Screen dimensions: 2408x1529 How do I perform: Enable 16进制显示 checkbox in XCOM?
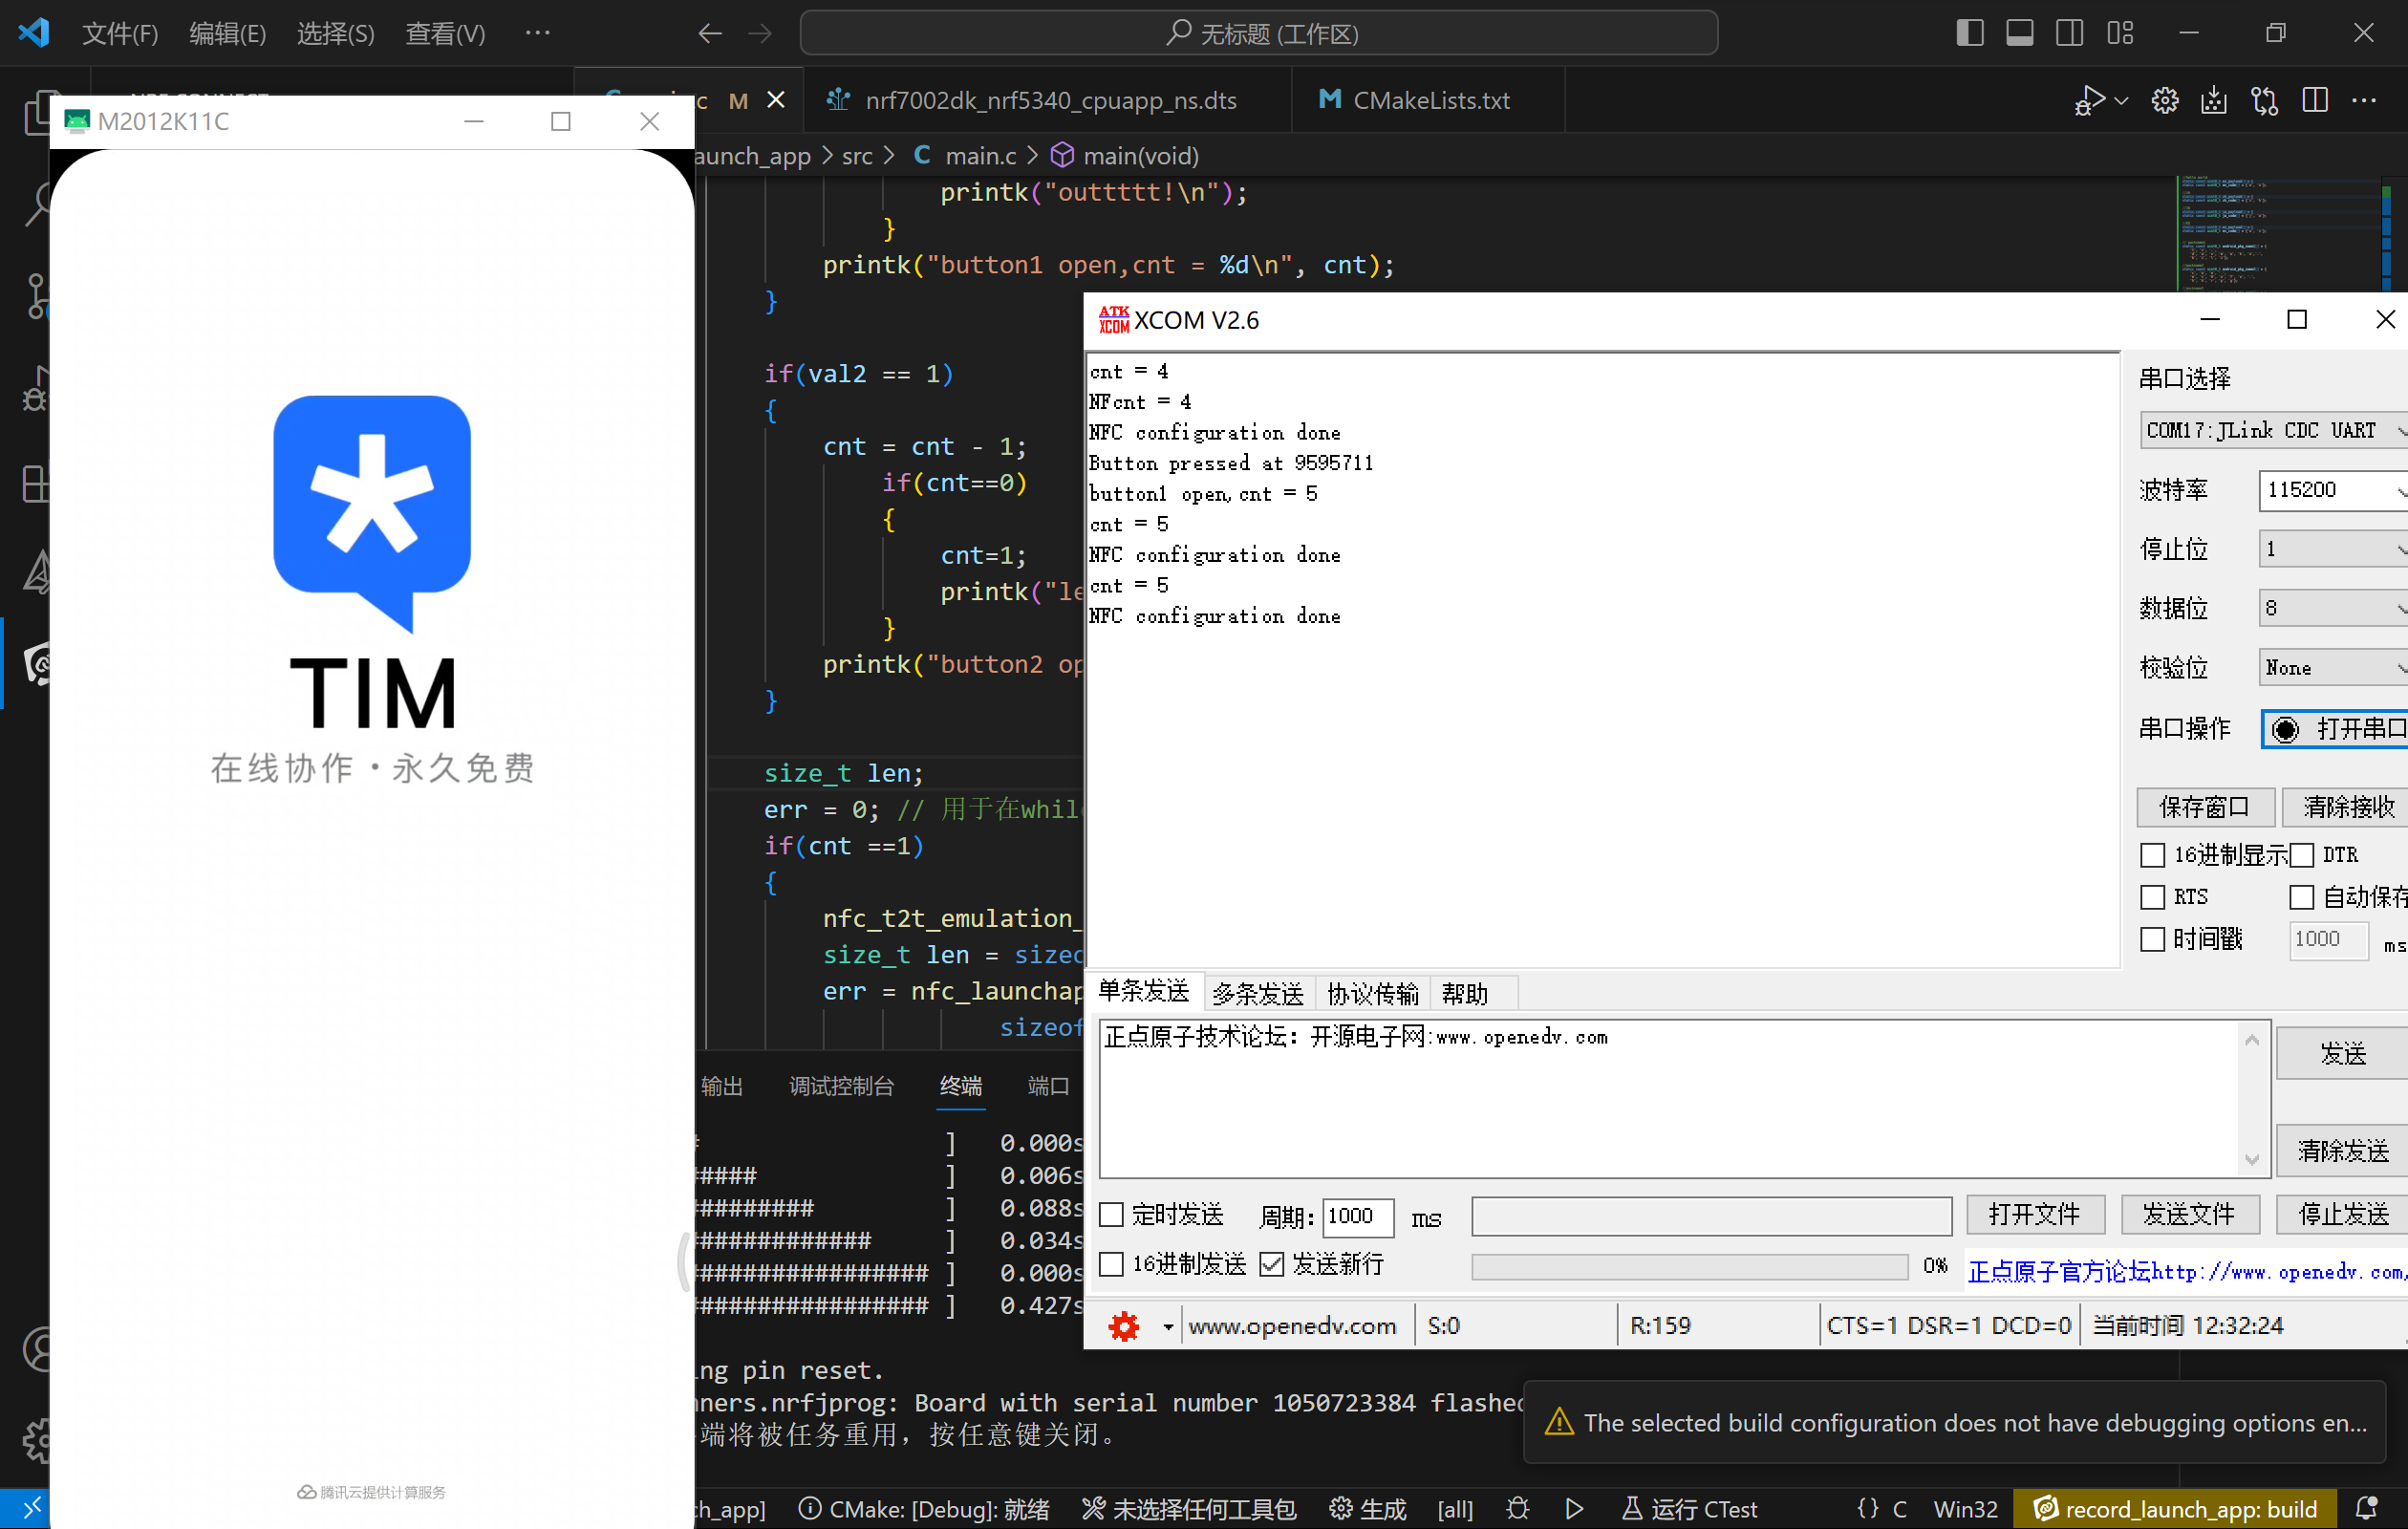(2152, 855)
